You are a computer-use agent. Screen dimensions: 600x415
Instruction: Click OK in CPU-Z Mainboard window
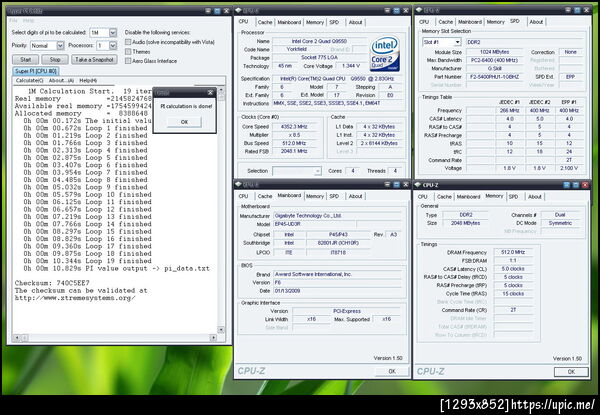click(392, 371)
